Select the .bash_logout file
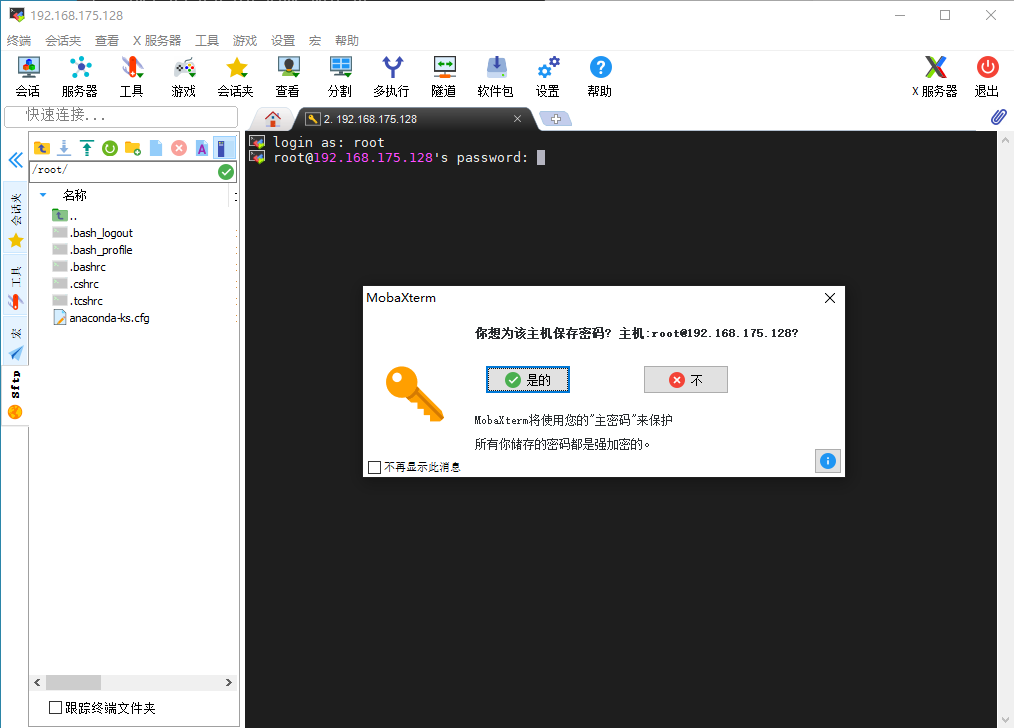Screen dimensions: 1014x728 (92, 233)
